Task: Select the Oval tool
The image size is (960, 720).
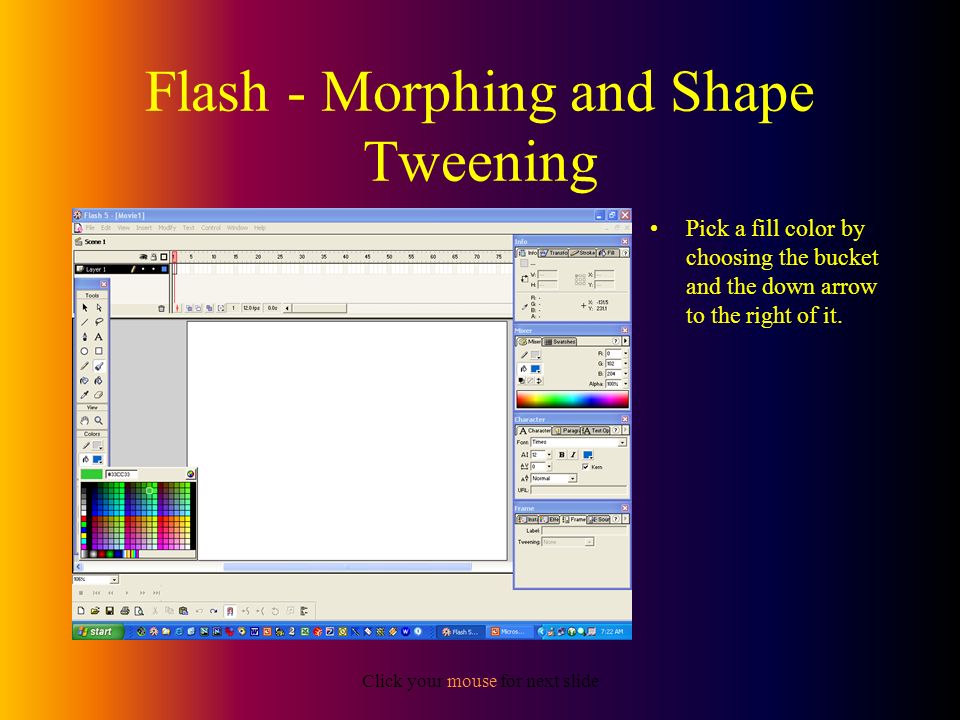Action: pos(84,351)
